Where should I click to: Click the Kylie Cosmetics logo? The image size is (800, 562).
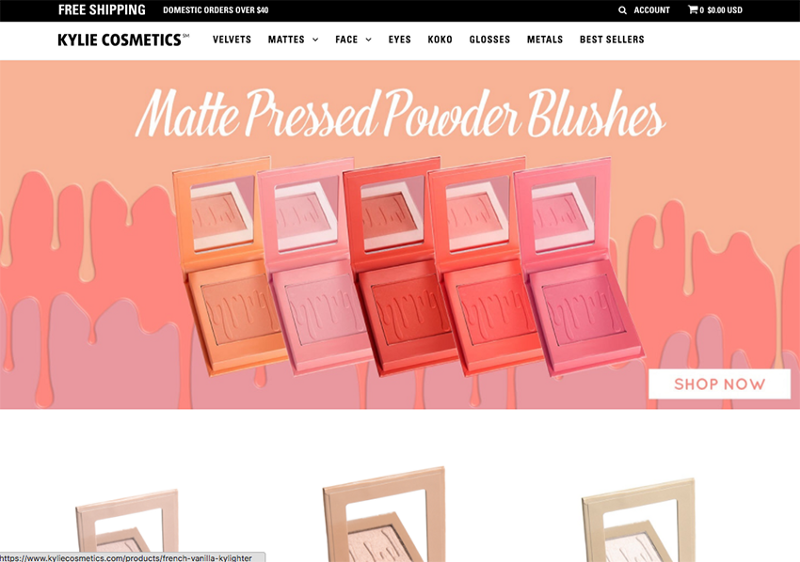(123, 40)
